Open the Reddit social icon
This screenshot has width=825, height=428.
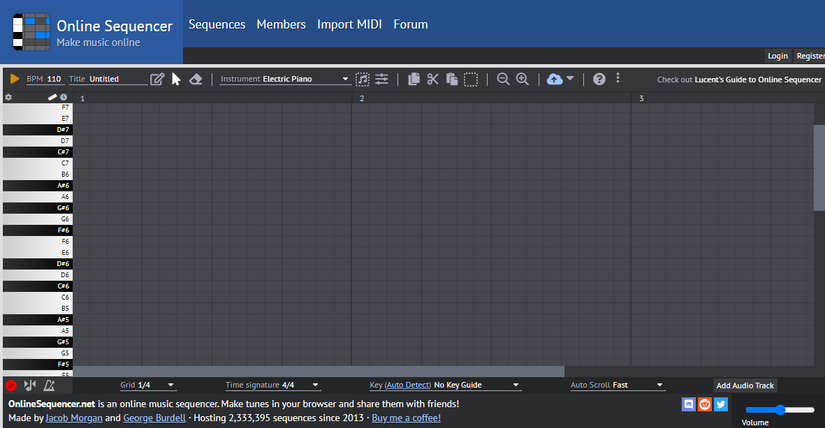[x=705, y=404]
